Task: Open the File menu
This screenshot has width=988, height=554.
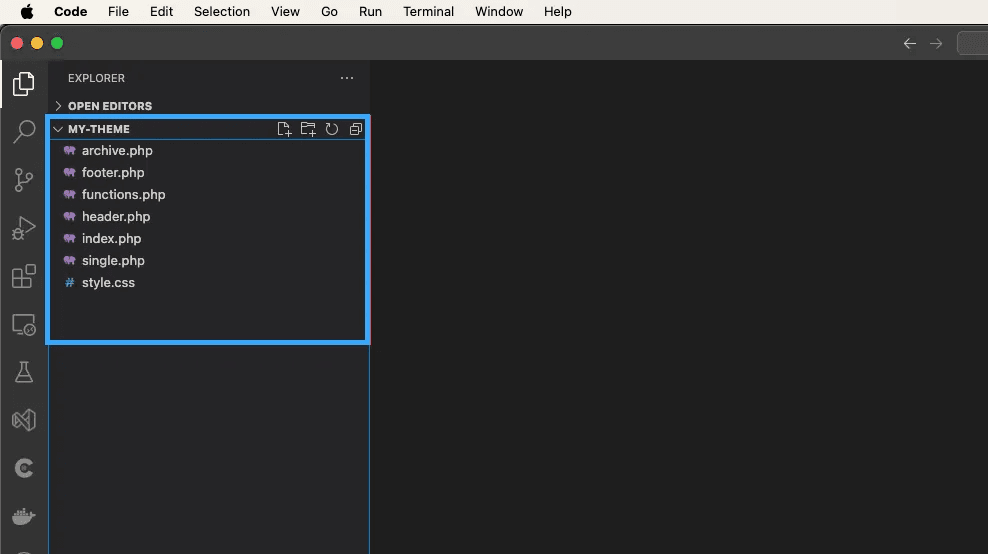Action: click(118, 11)
